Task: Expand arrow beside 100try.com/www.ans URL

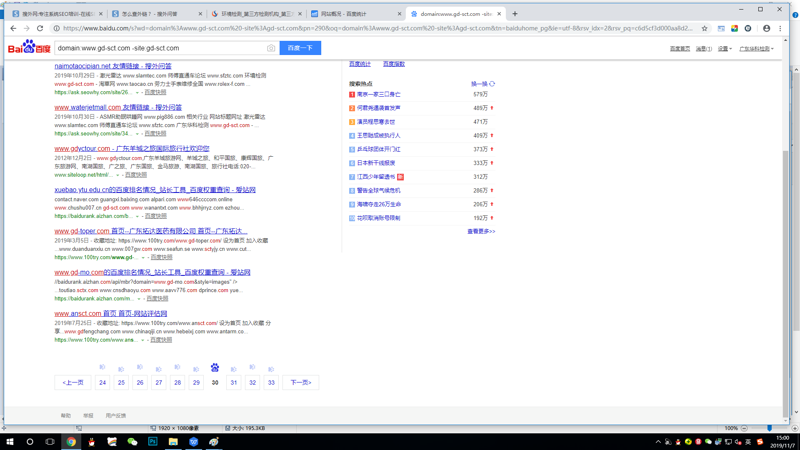Action: (x=143, y=340)
